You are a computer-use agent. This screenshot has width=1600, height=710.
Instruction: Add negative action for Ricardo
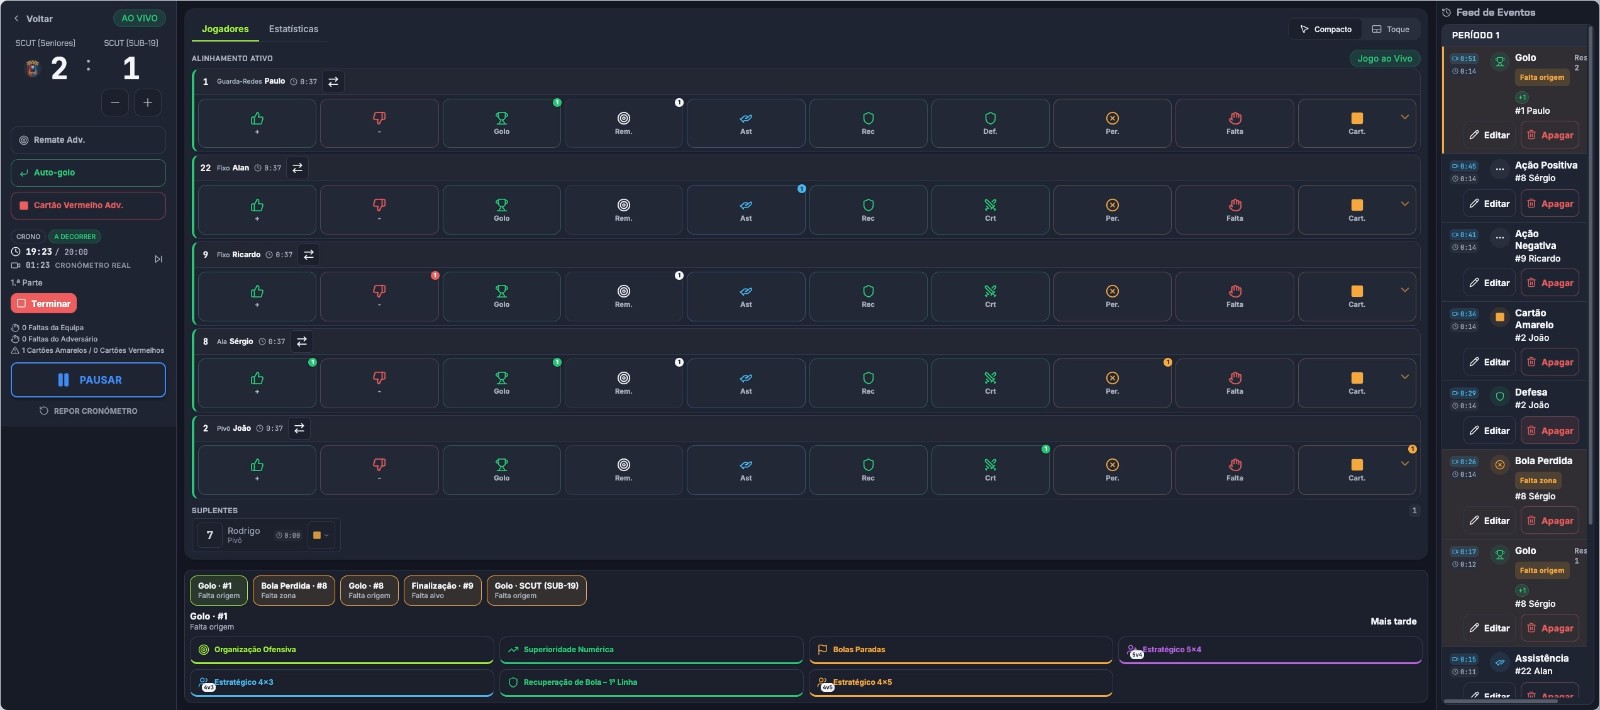click(379, 296)
